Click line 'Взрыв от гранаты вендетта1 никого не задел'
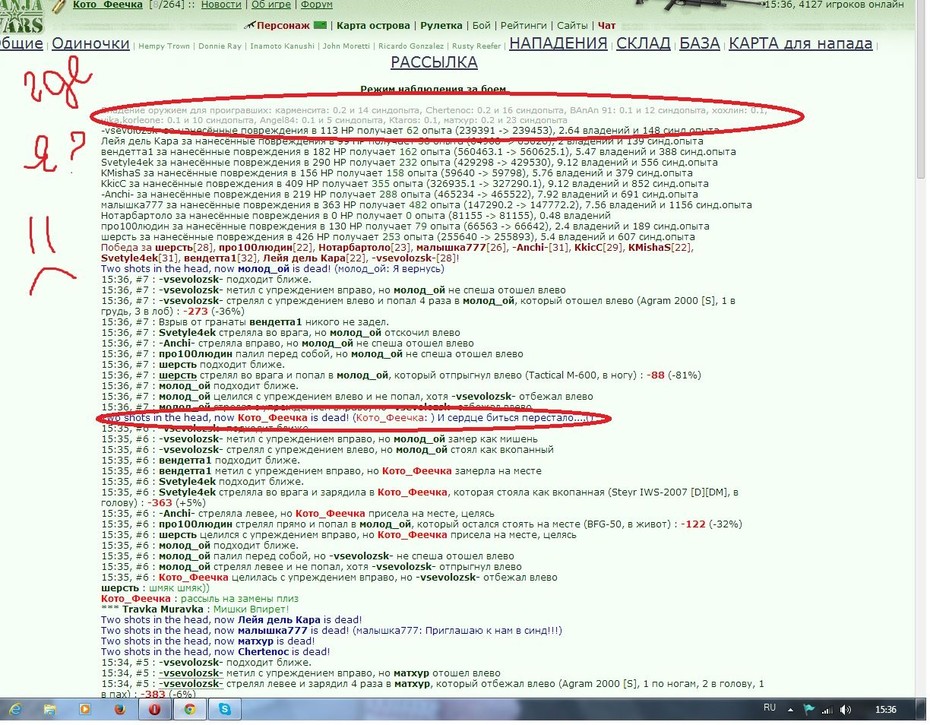 point(245,322)
